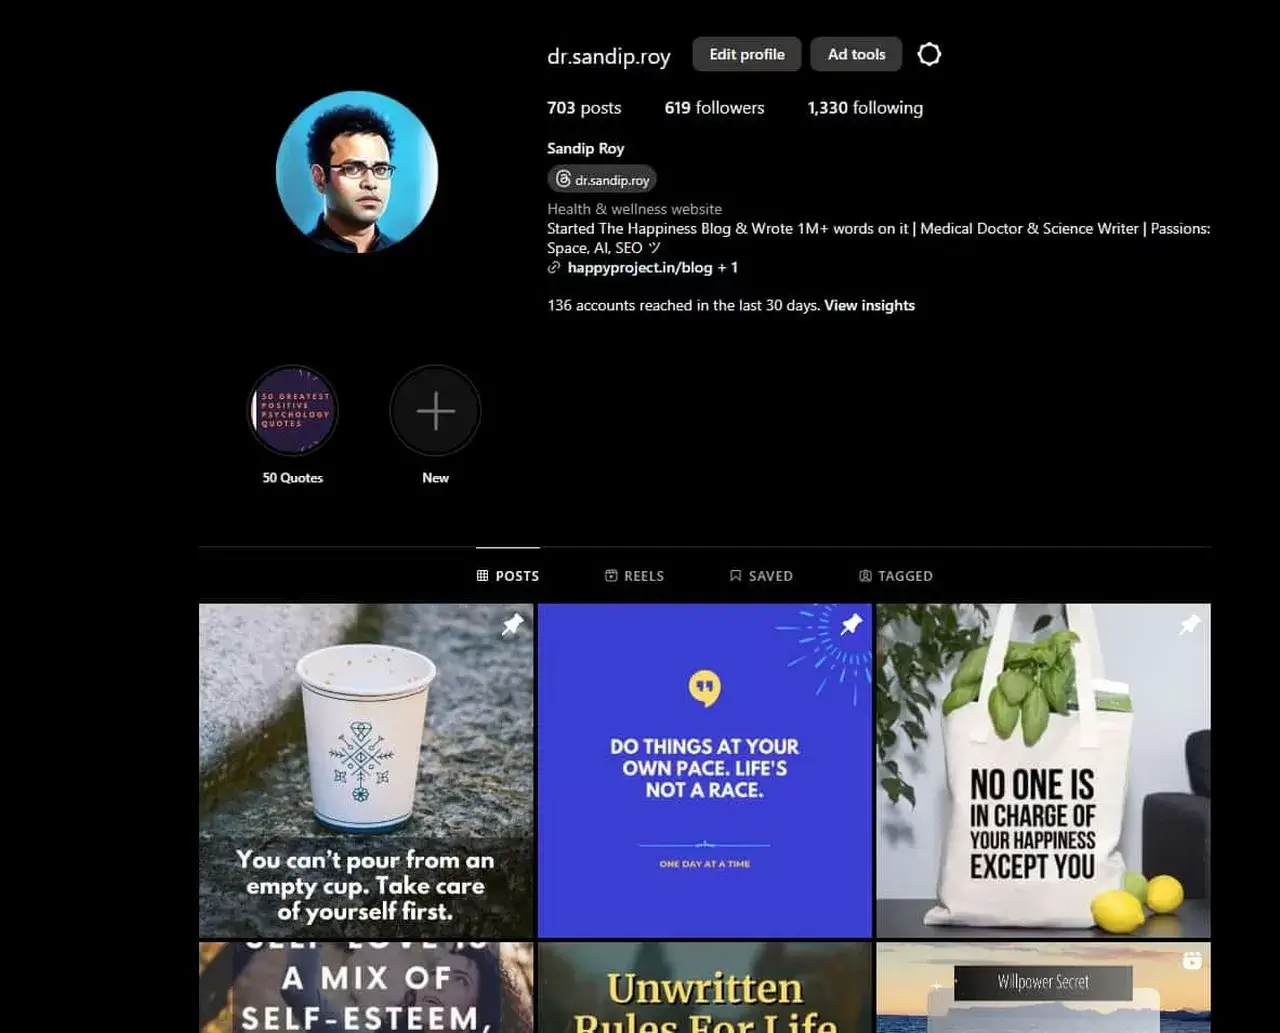
Task: Click the grid icon on the Posts tab
Action: pos(483,575)
